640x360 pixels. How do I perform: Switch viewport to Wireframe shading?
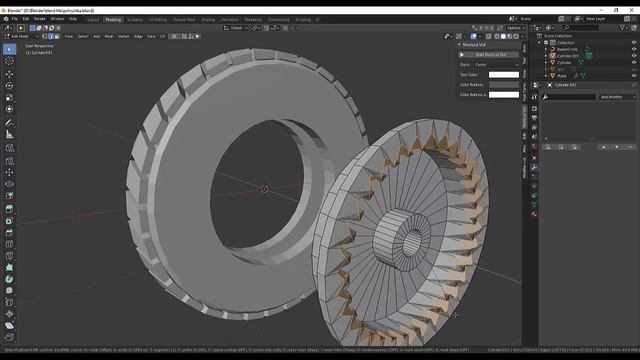pos(497,36)
